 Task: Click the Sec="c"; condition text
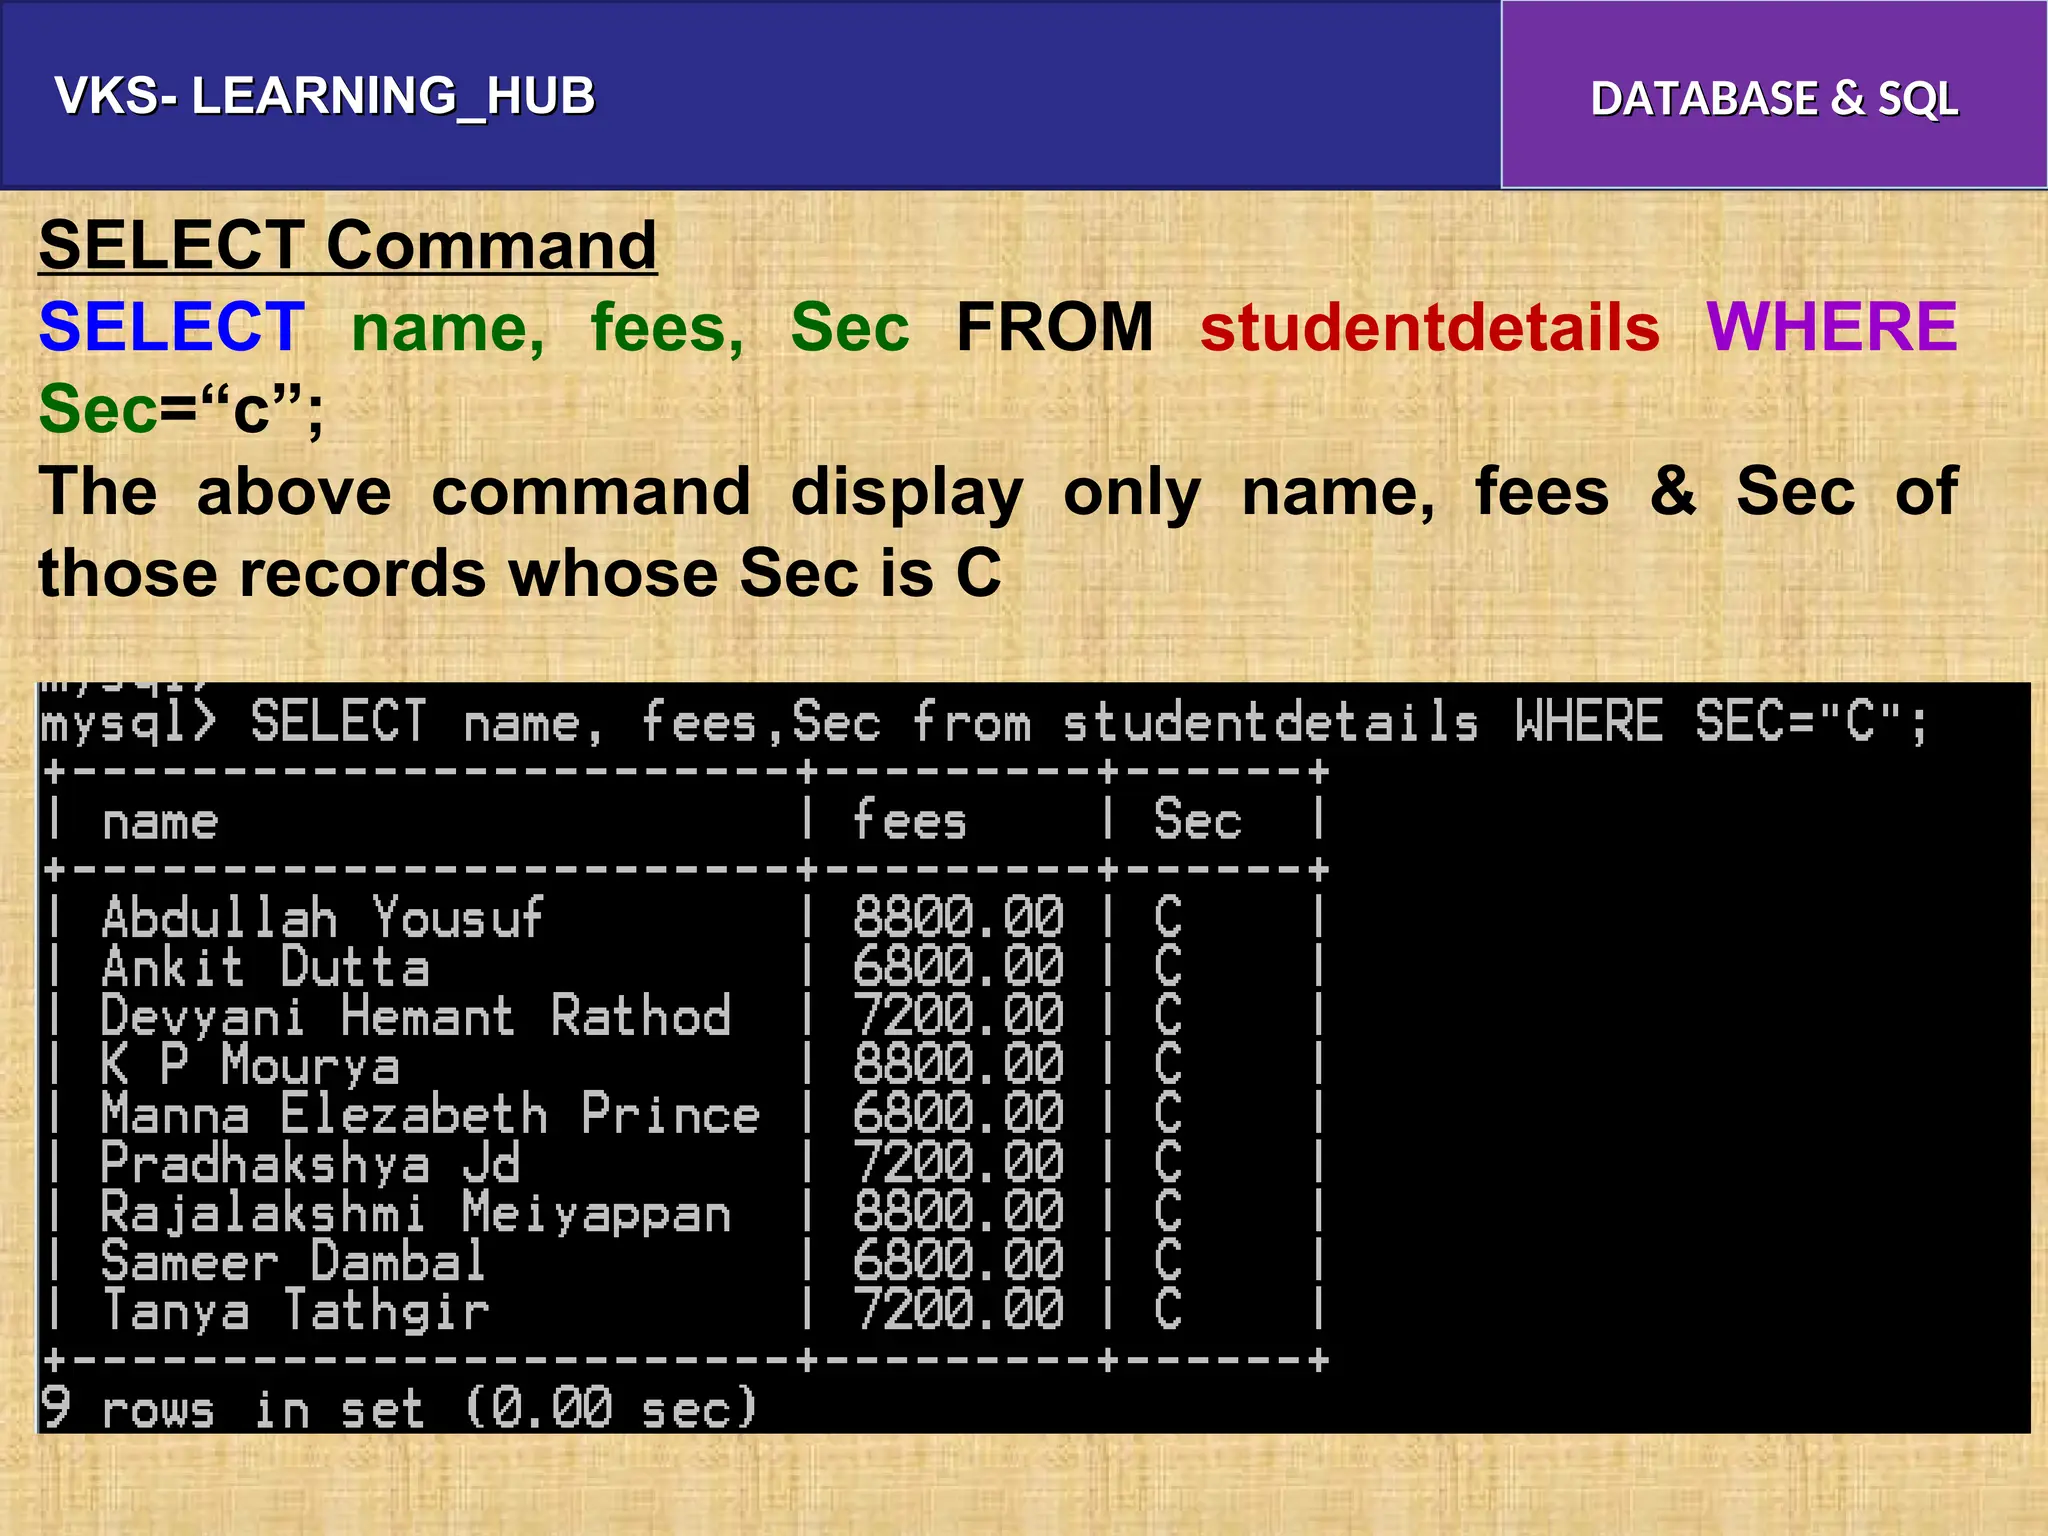coord(182,410)
